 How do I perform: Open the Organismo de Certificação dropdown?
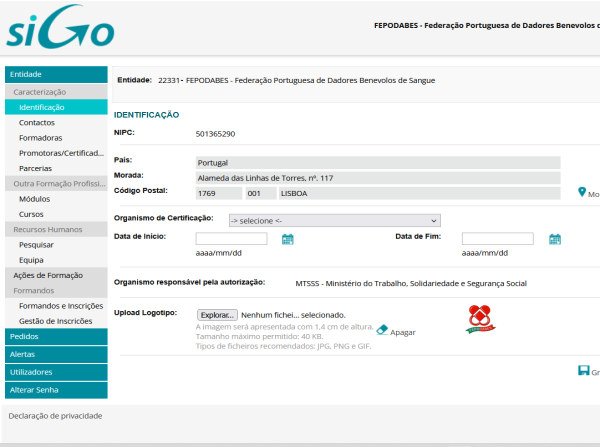[x=334, y=220]
